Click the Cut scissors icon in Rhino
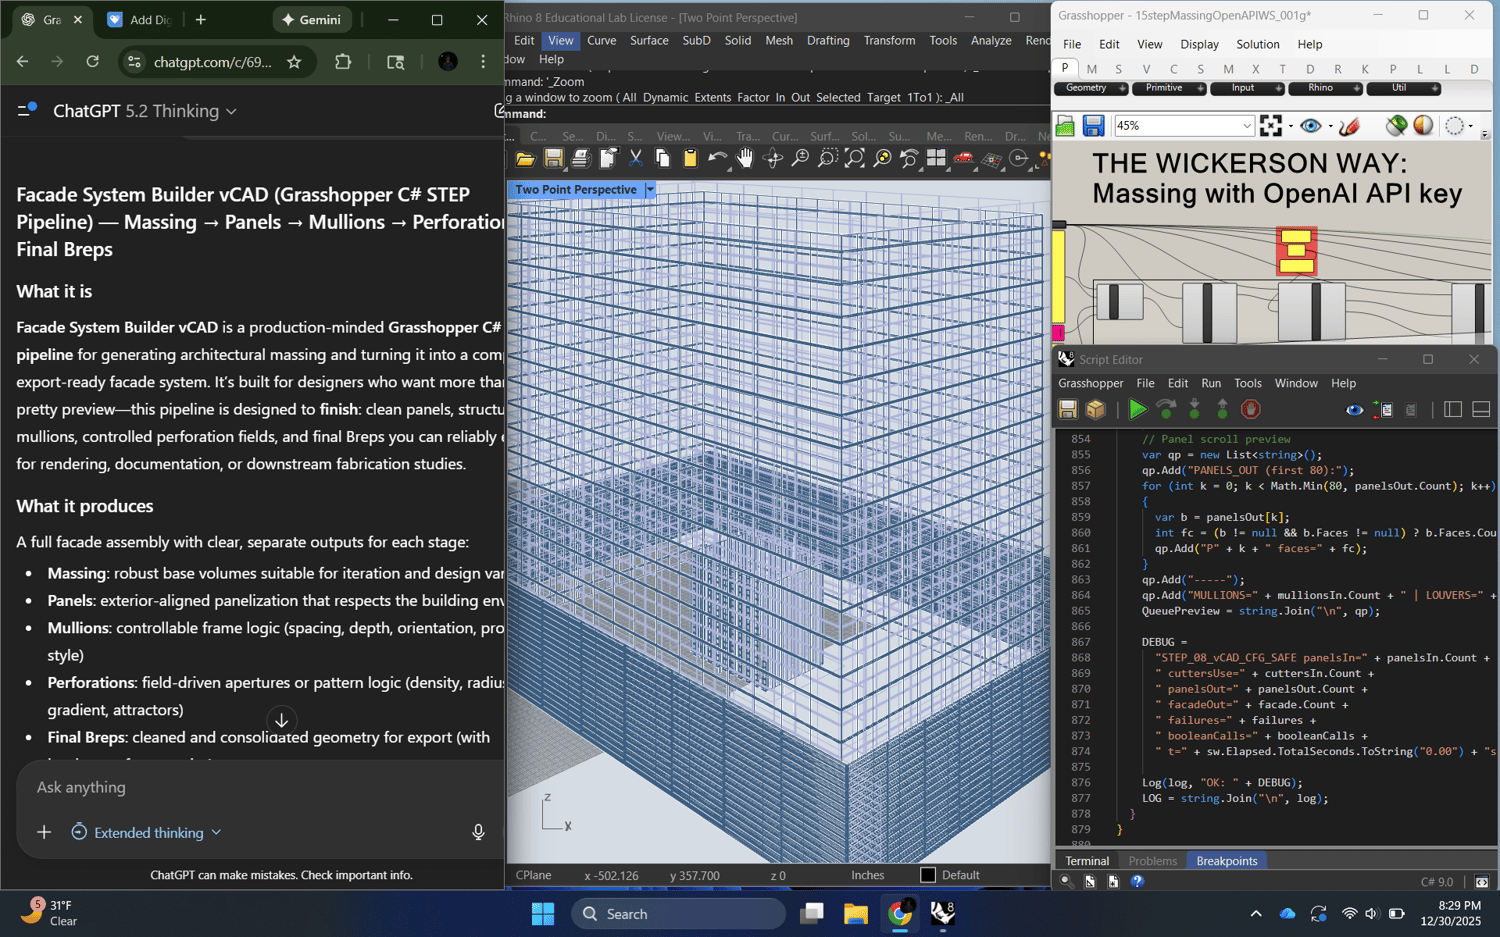 click(x=635, y=158)
